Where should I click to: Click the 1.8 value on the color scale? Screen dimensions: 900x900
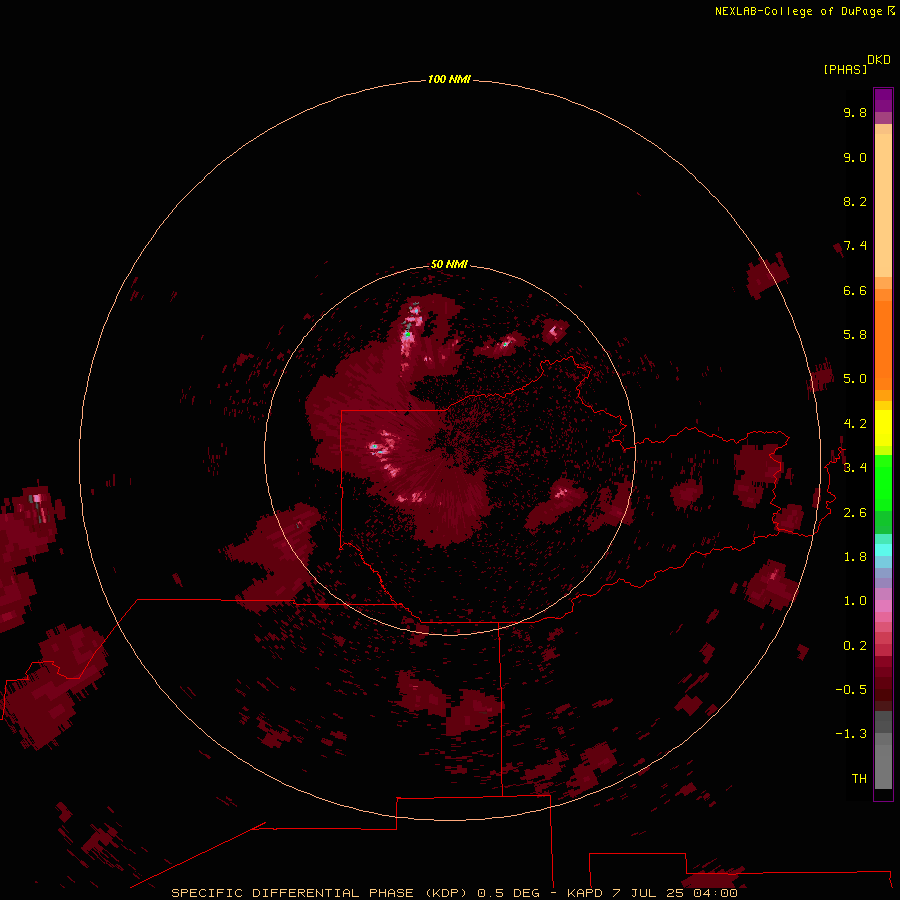(x=855, y=557)
